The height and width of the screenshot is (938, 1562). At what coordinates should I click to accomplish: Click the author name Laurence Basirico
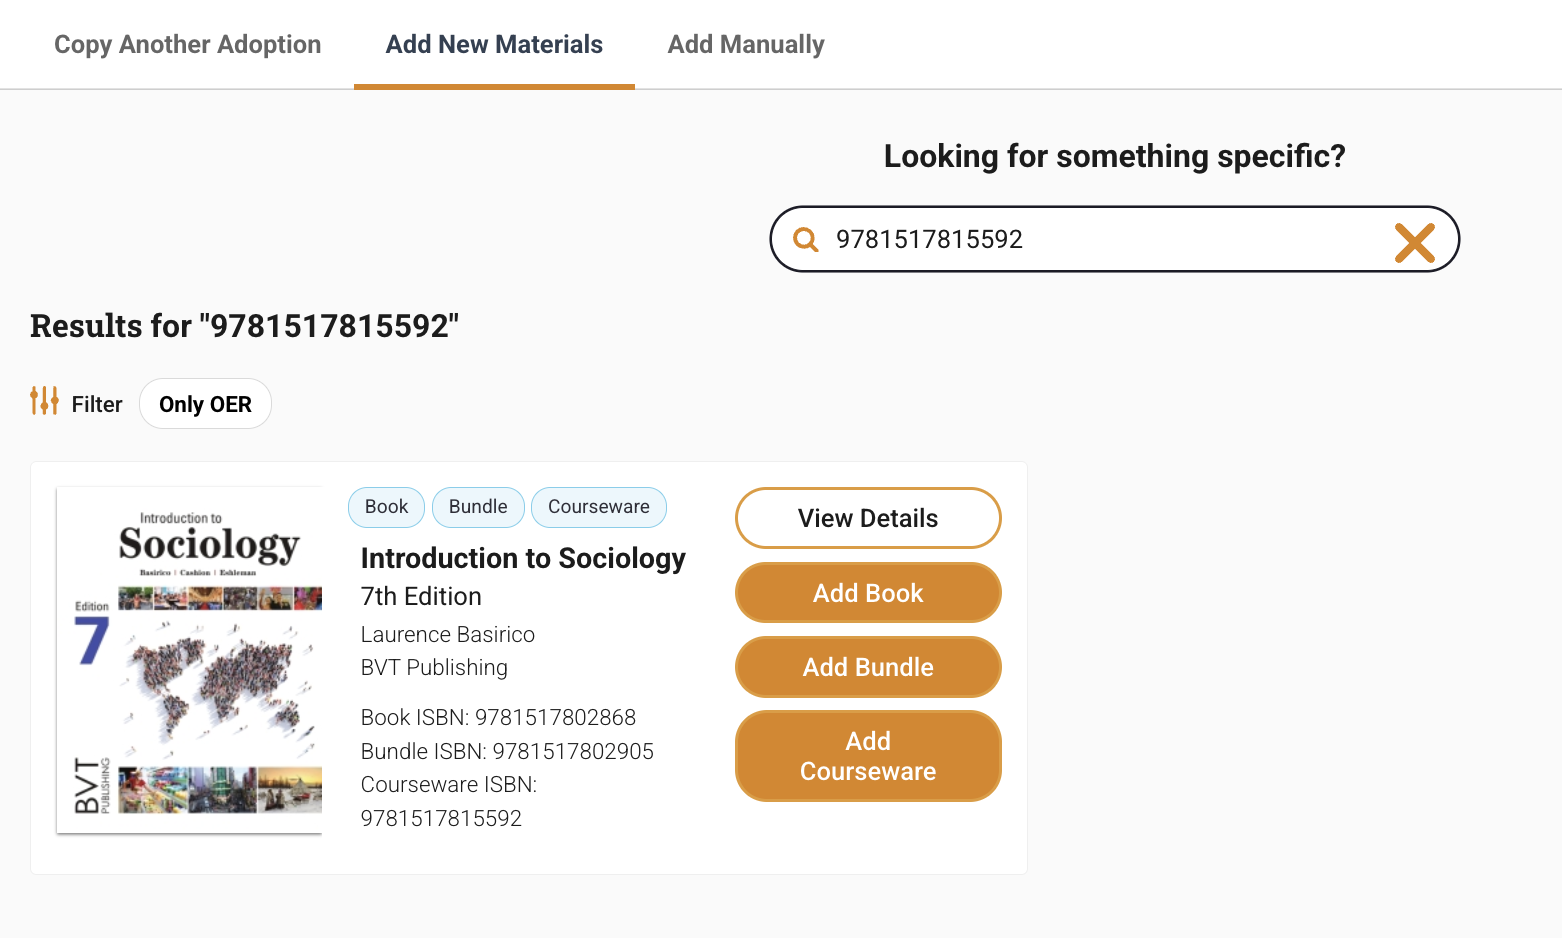coord(448,634)
